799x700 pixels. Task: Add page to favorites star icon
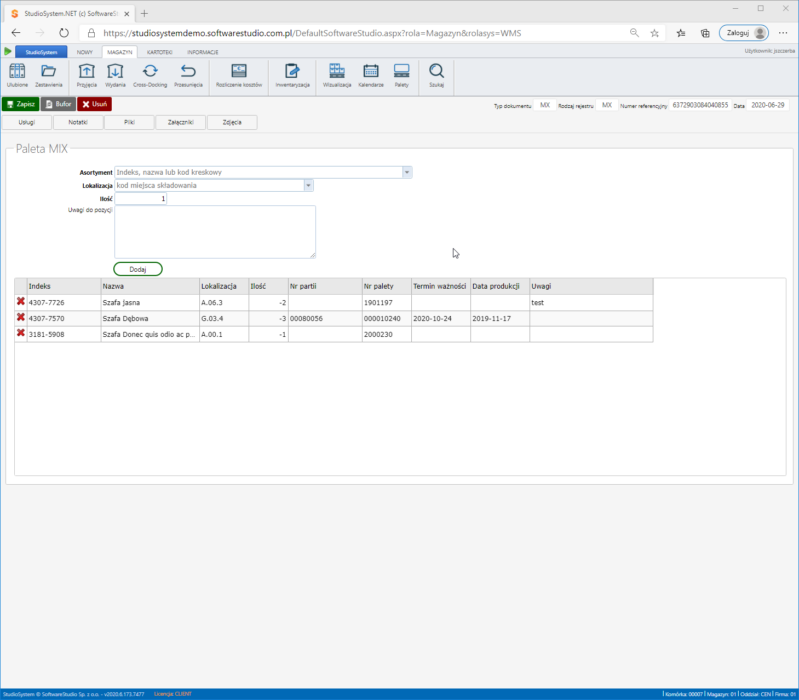click(655, 33)
